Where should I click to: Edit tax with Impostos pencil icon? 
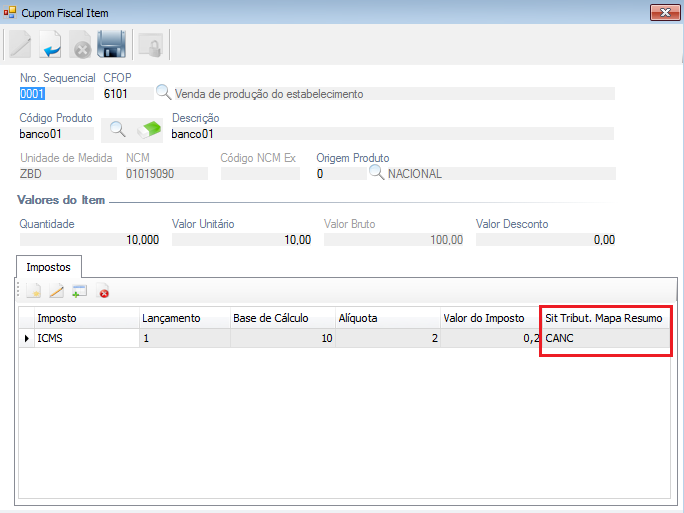(57, 291)
